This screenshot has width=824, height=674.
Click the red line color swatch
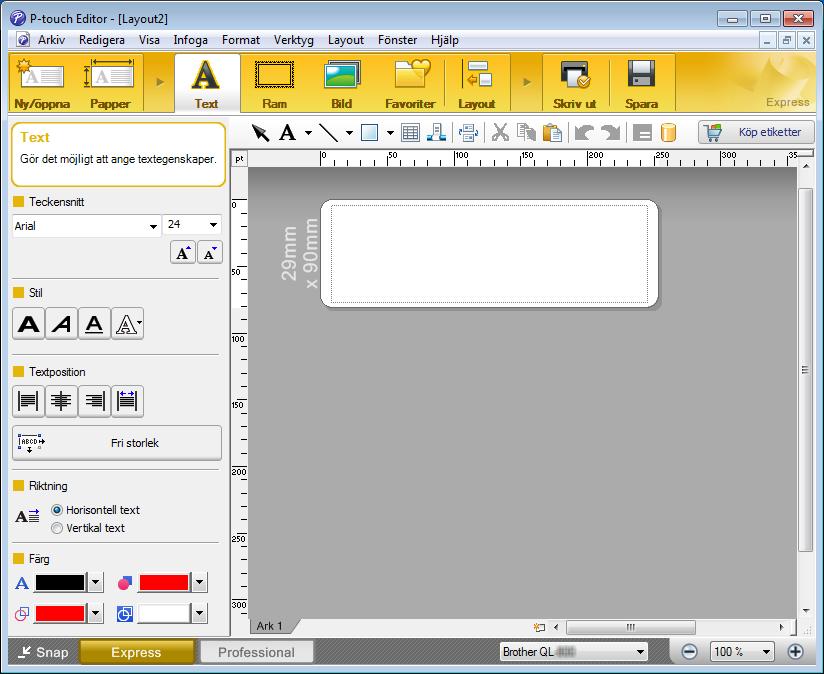(59, 613)
